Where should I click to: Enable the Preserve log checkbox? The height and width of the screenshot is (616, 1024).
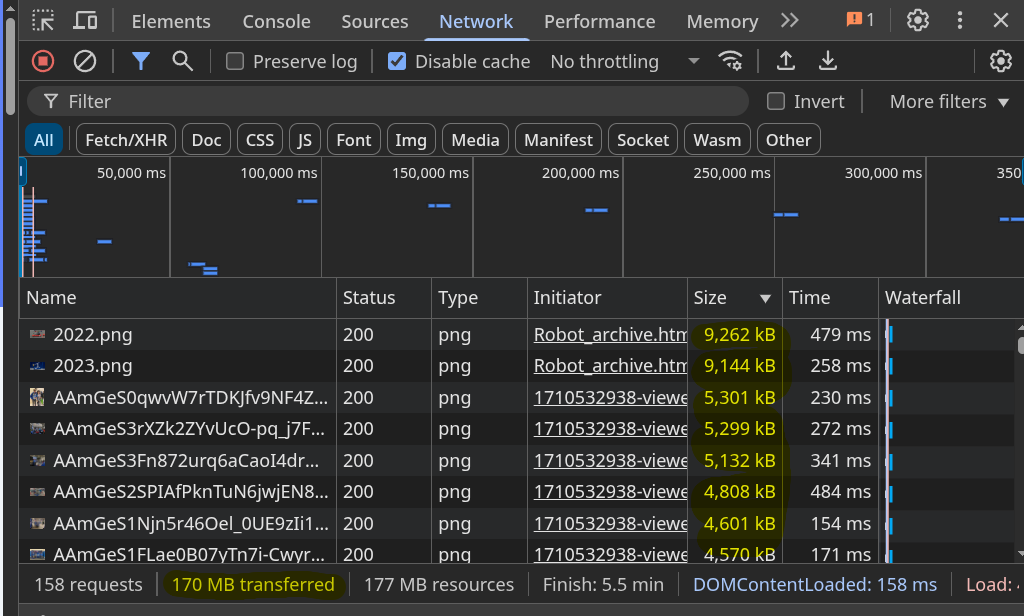pyautogui.click(x=234, y=61)
